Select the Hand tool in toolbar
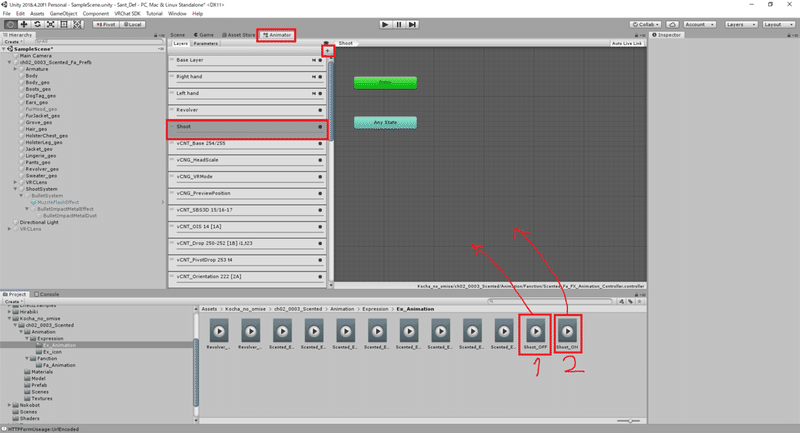 tap(10, 24)
